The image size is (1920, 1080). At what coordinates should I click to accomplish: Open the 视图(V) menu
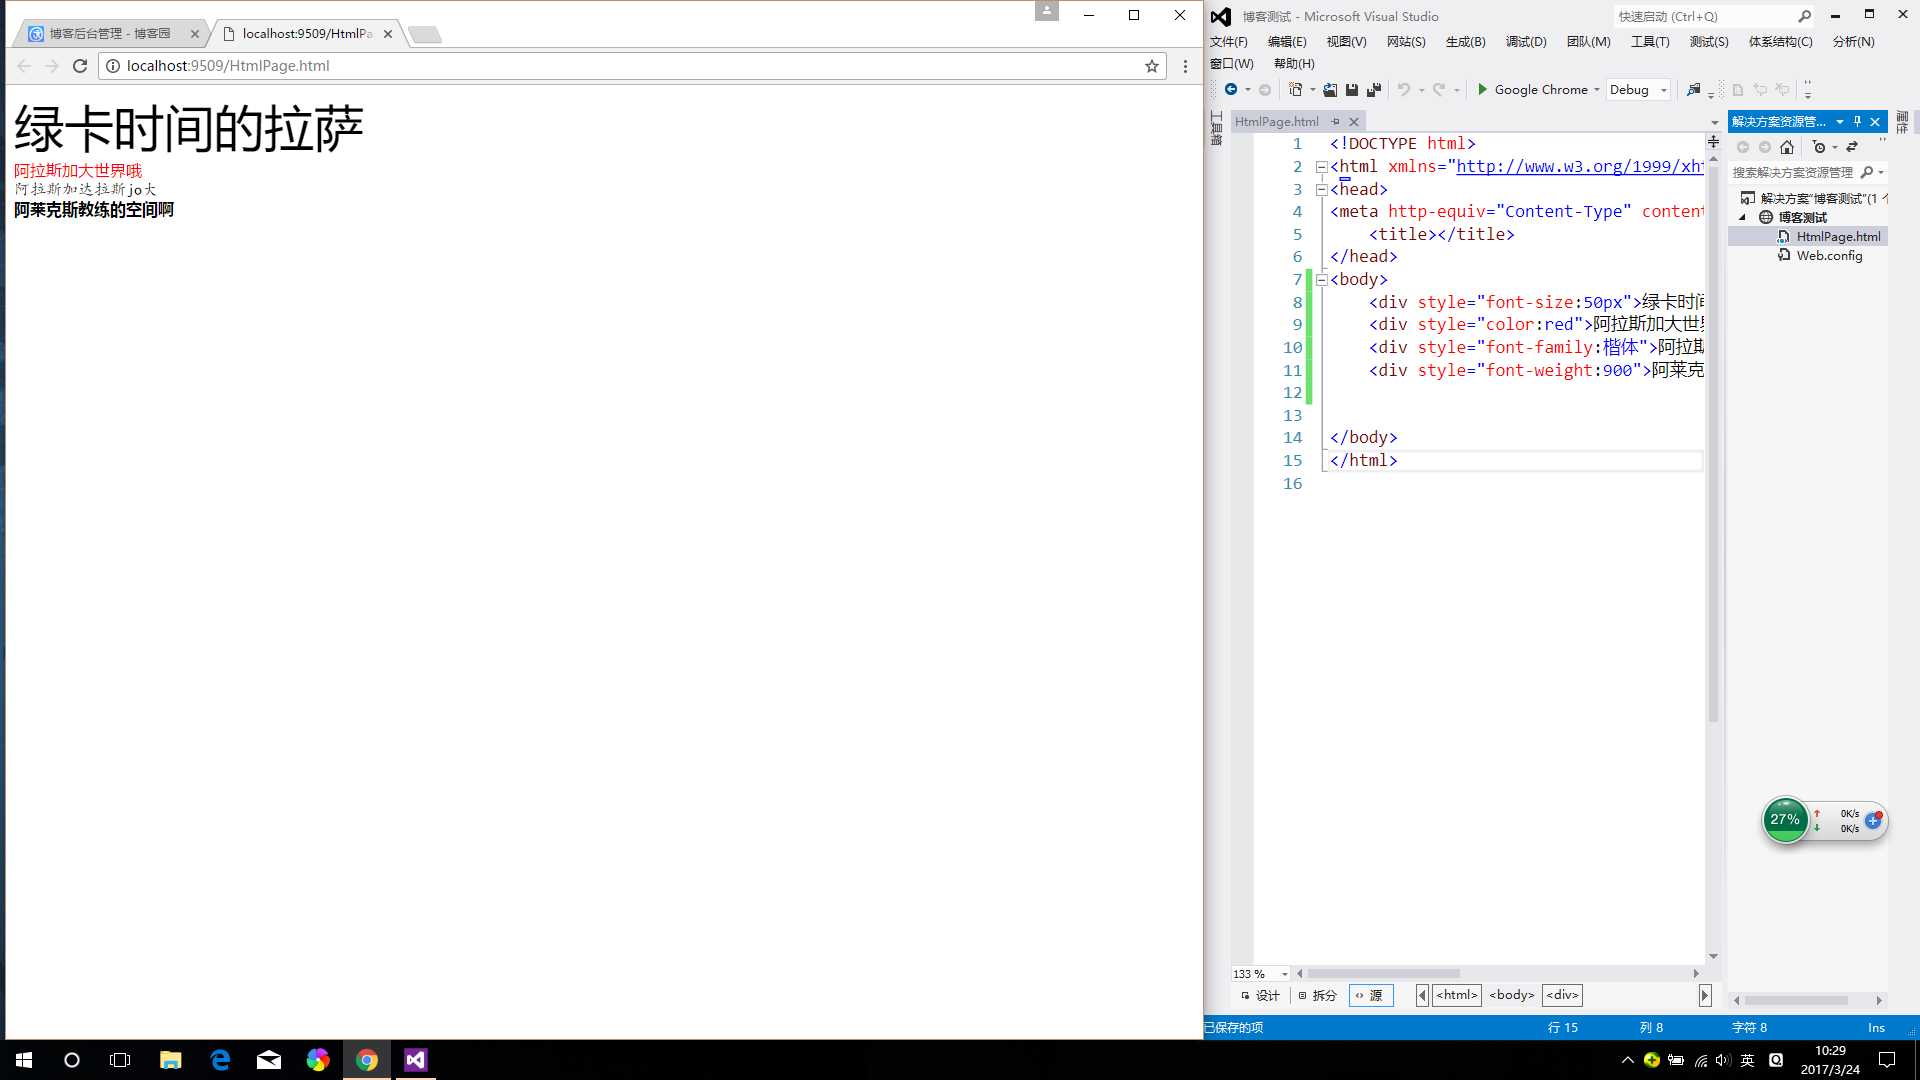[1346, 42]
